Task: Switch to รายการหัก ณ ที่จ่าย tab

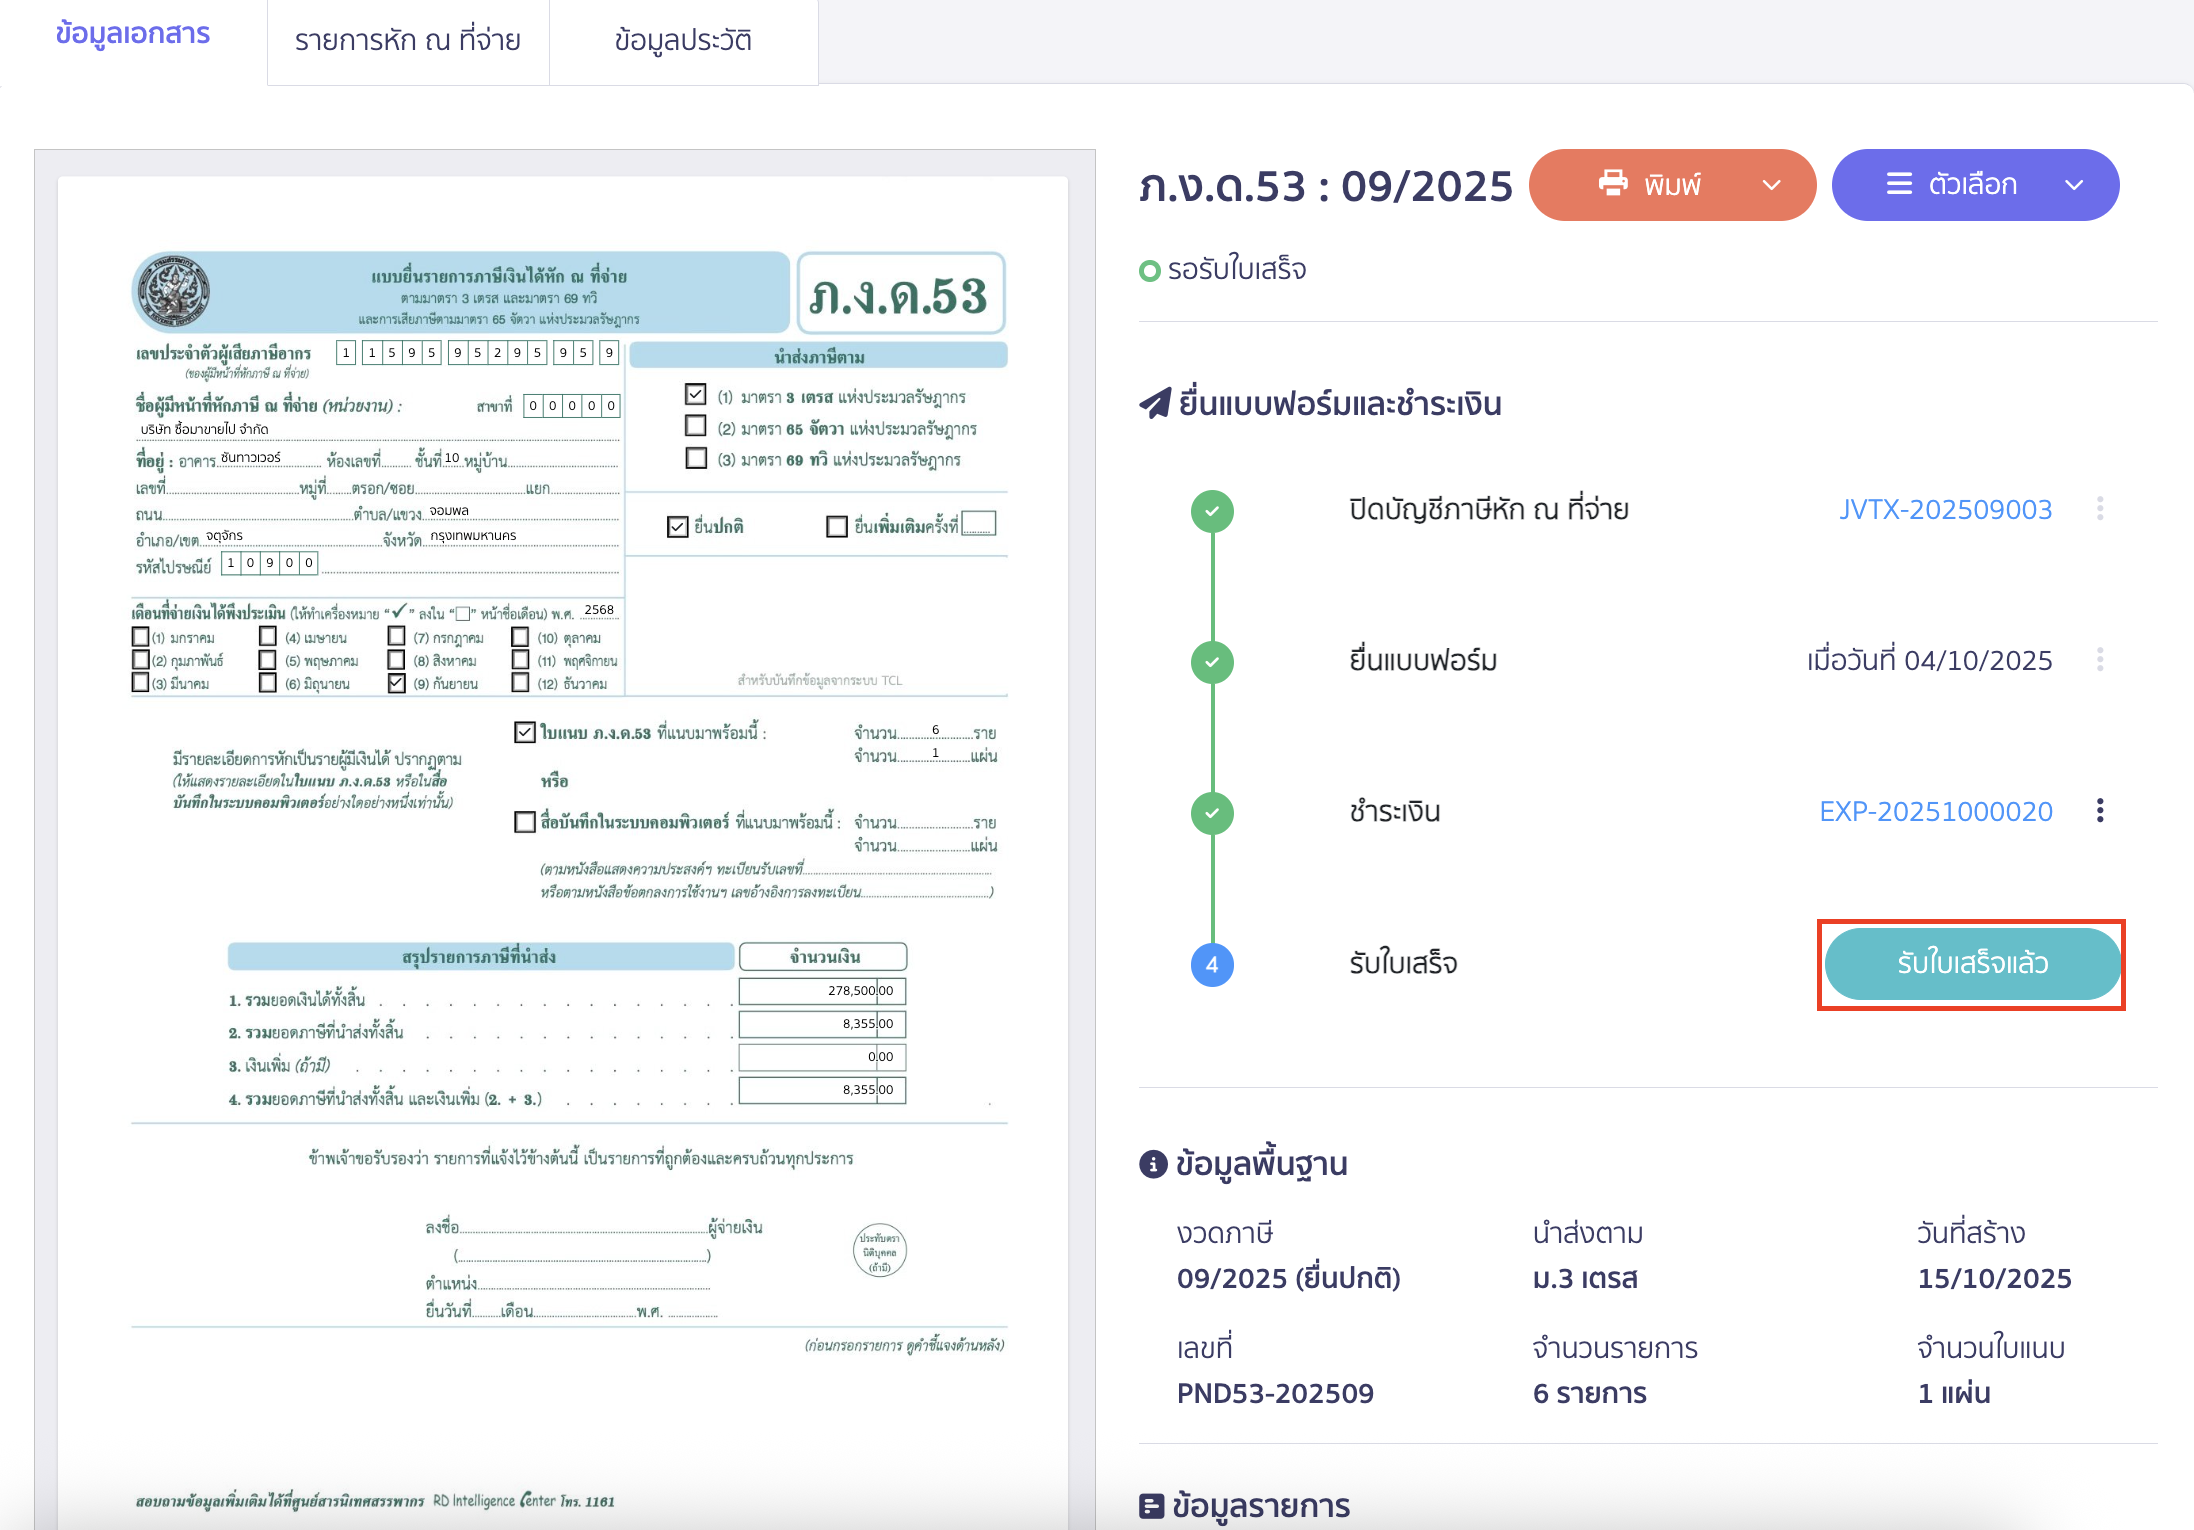Action: pos(407,41)
